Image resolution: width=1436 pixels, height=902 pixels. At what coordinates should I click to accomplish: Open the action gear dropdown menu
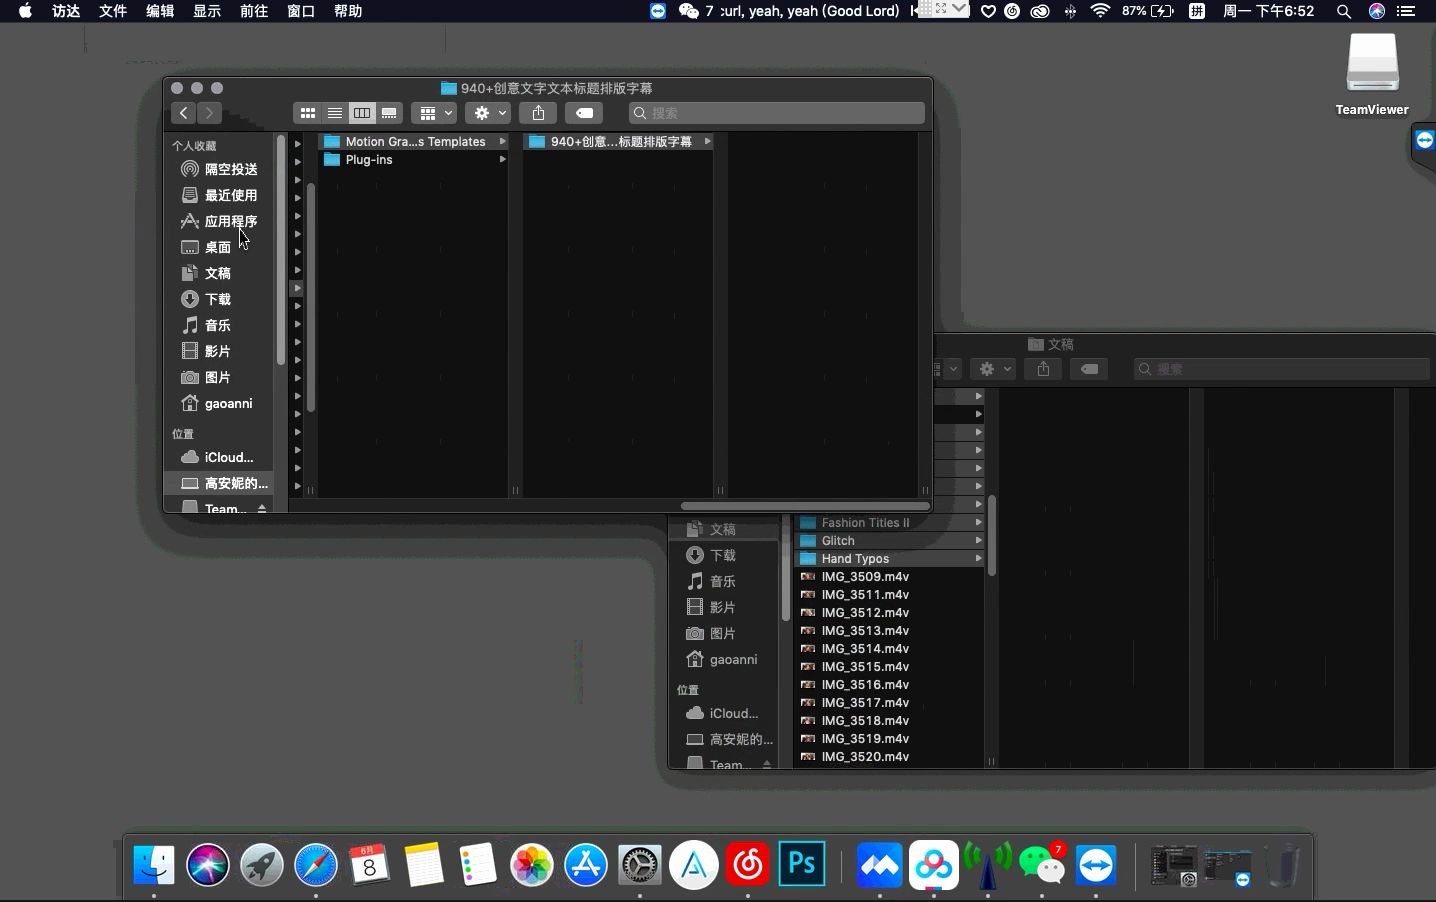[487, 113]
